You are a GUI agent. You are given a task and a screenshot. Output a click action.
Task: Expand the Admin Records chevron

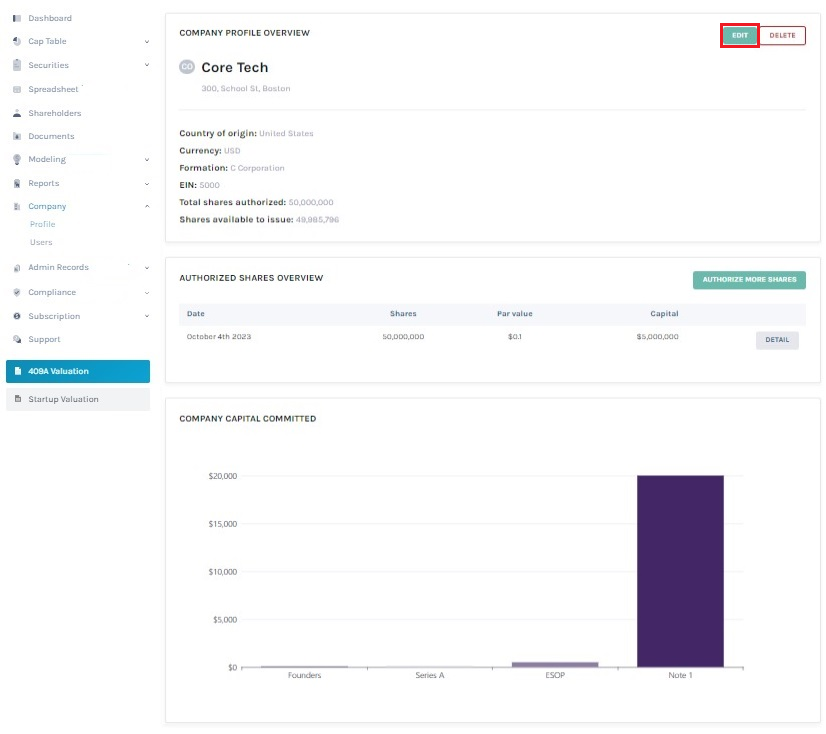pos(147,268)
